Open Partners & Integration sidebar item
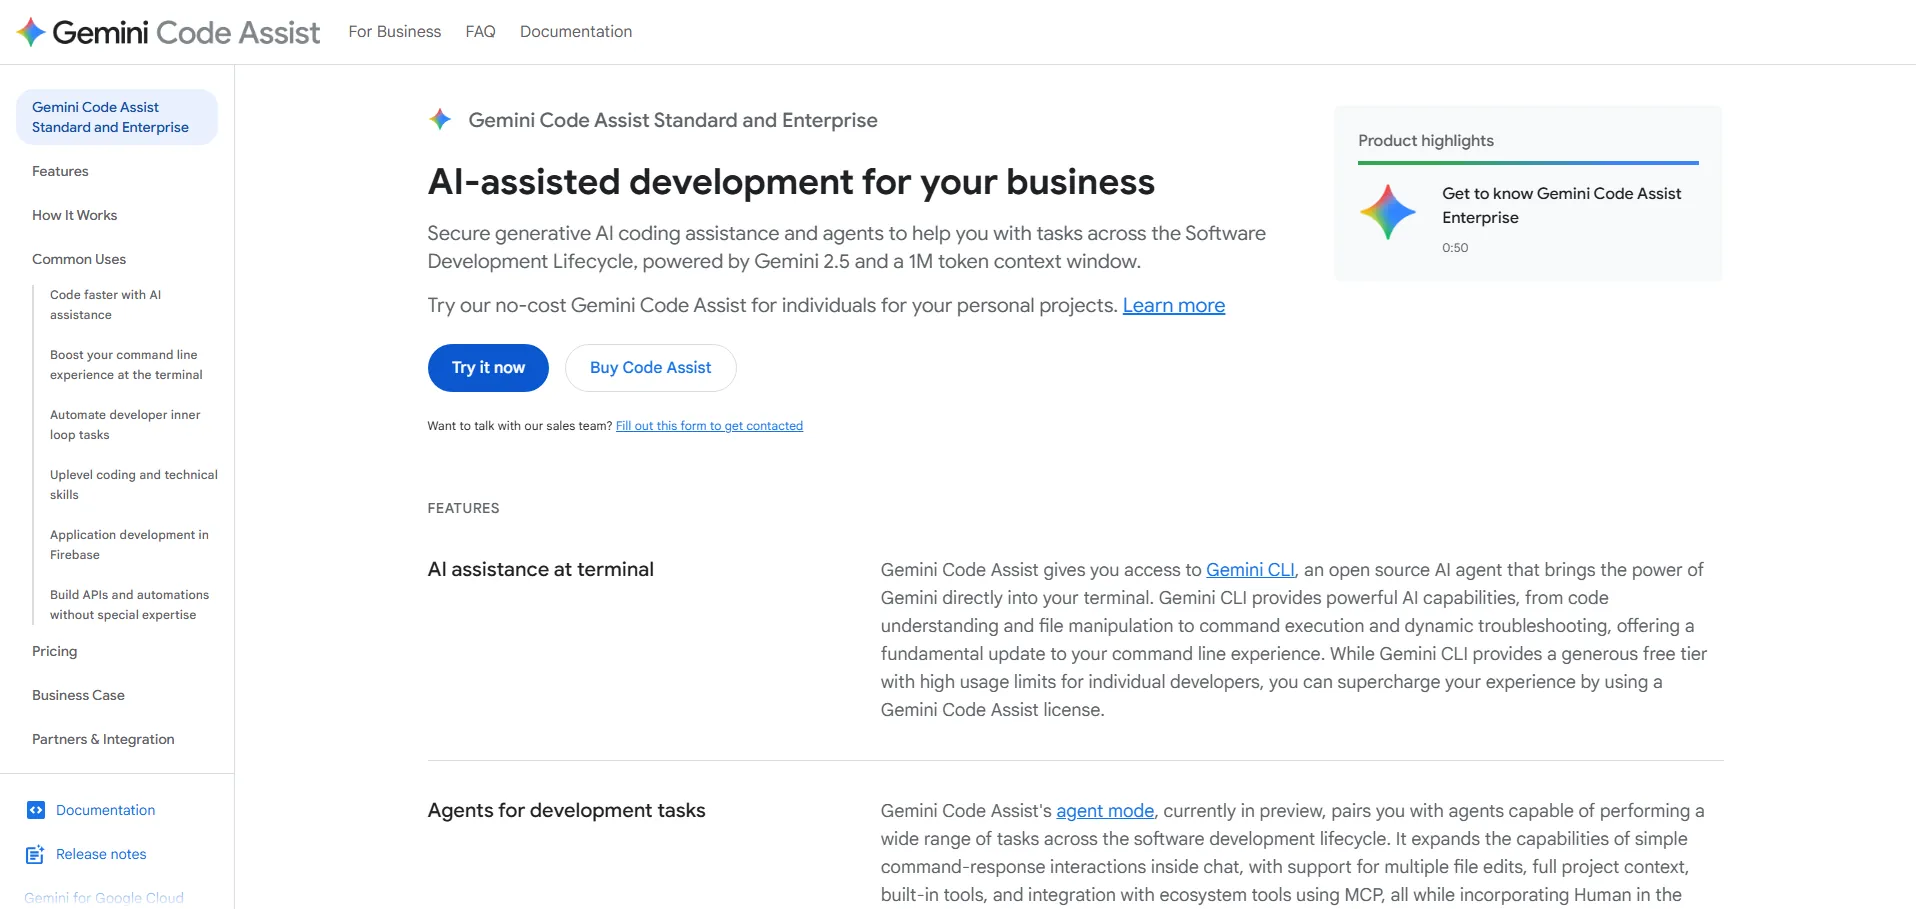This screenshot has height=909, width=1916. [x=103, y=739]
